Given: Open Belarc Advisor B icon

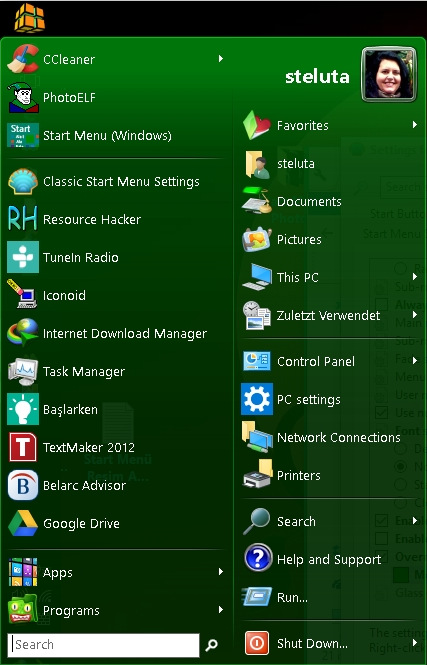Looking at the screenshot, I should (23, 485).
